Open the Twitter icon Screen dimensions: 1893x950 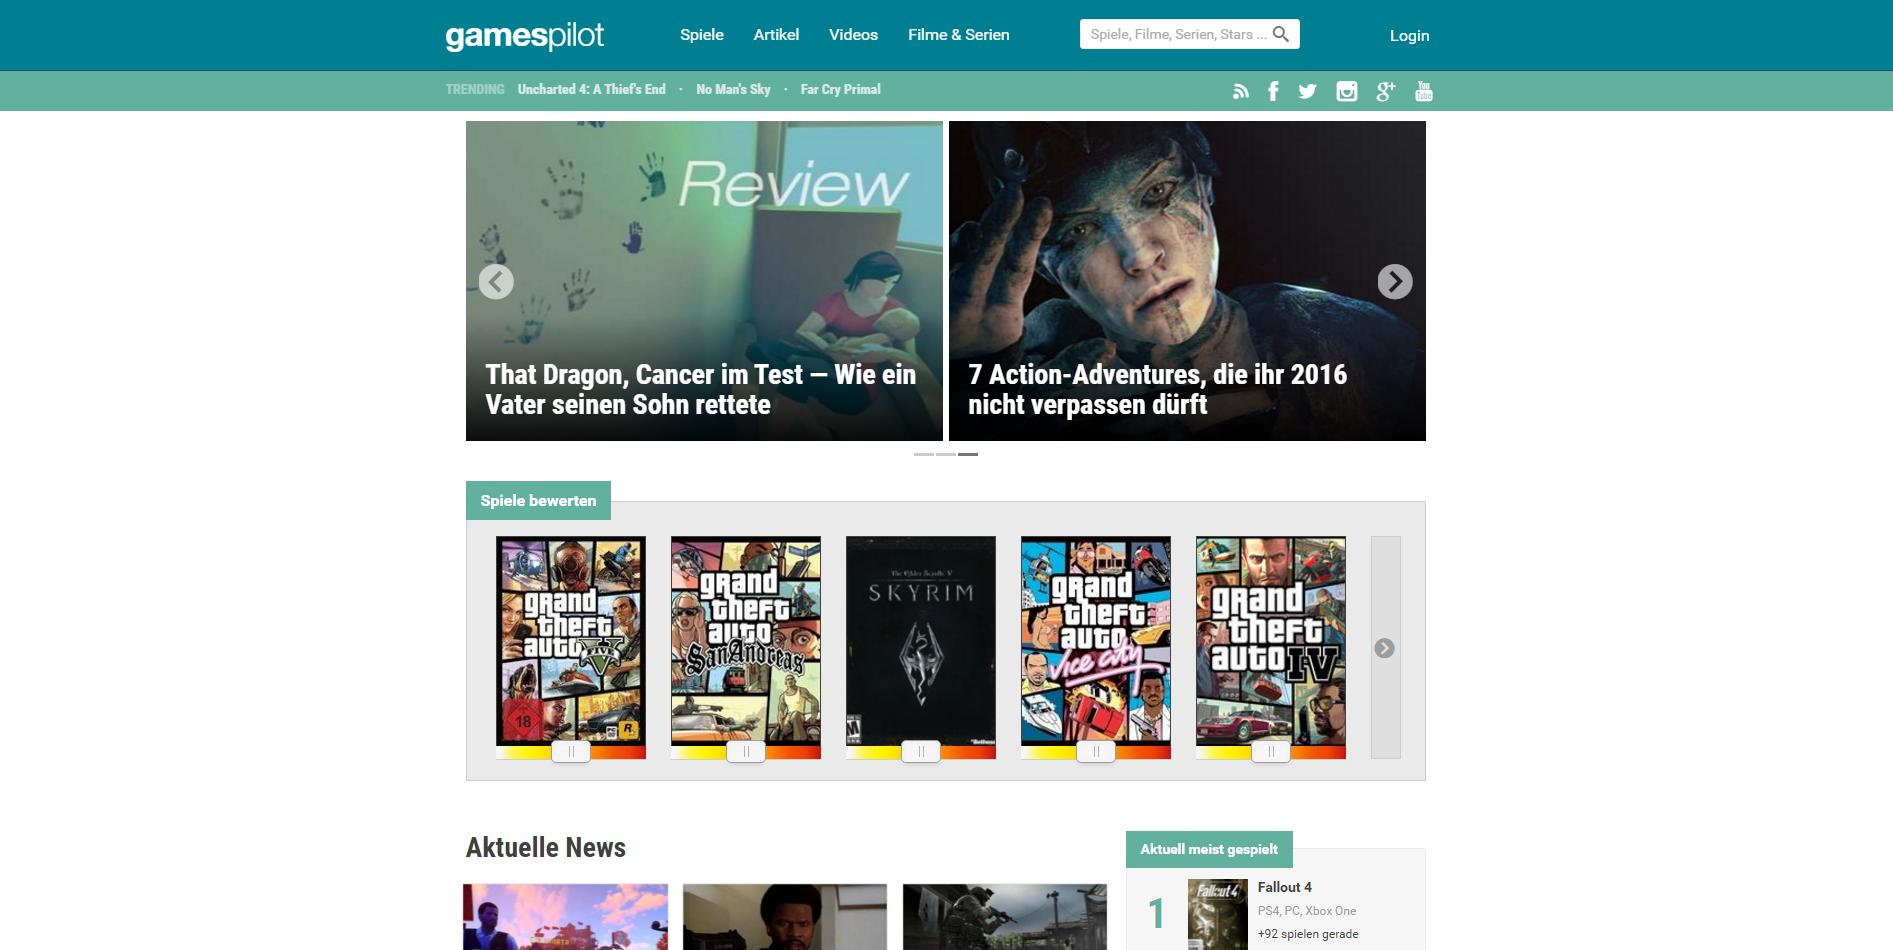pyautogui.click(x=1307, y=91)
